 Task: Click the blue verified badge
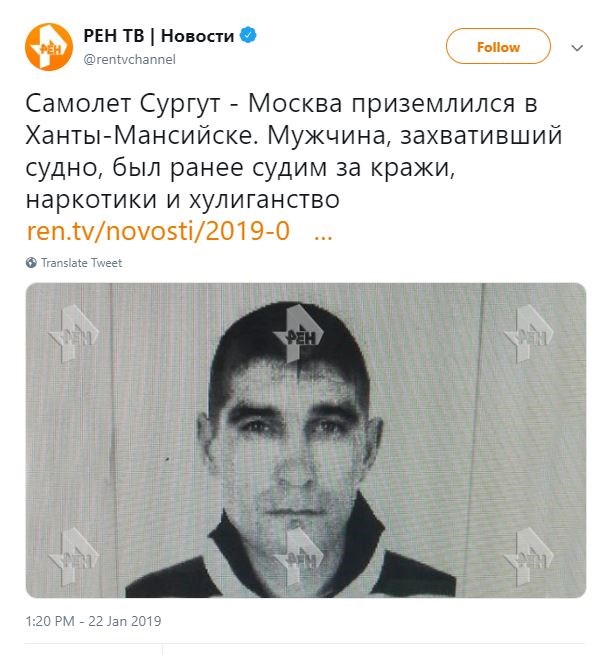(248, 36)
